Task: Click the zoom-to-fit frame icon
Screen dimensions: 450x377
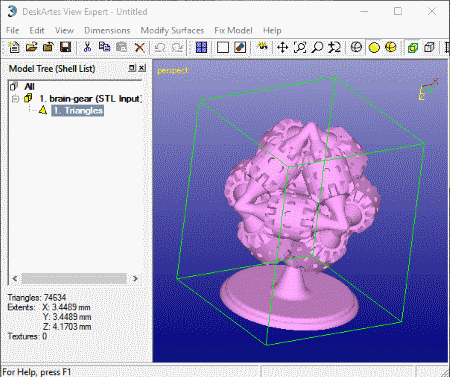Action: coord(300,47)
